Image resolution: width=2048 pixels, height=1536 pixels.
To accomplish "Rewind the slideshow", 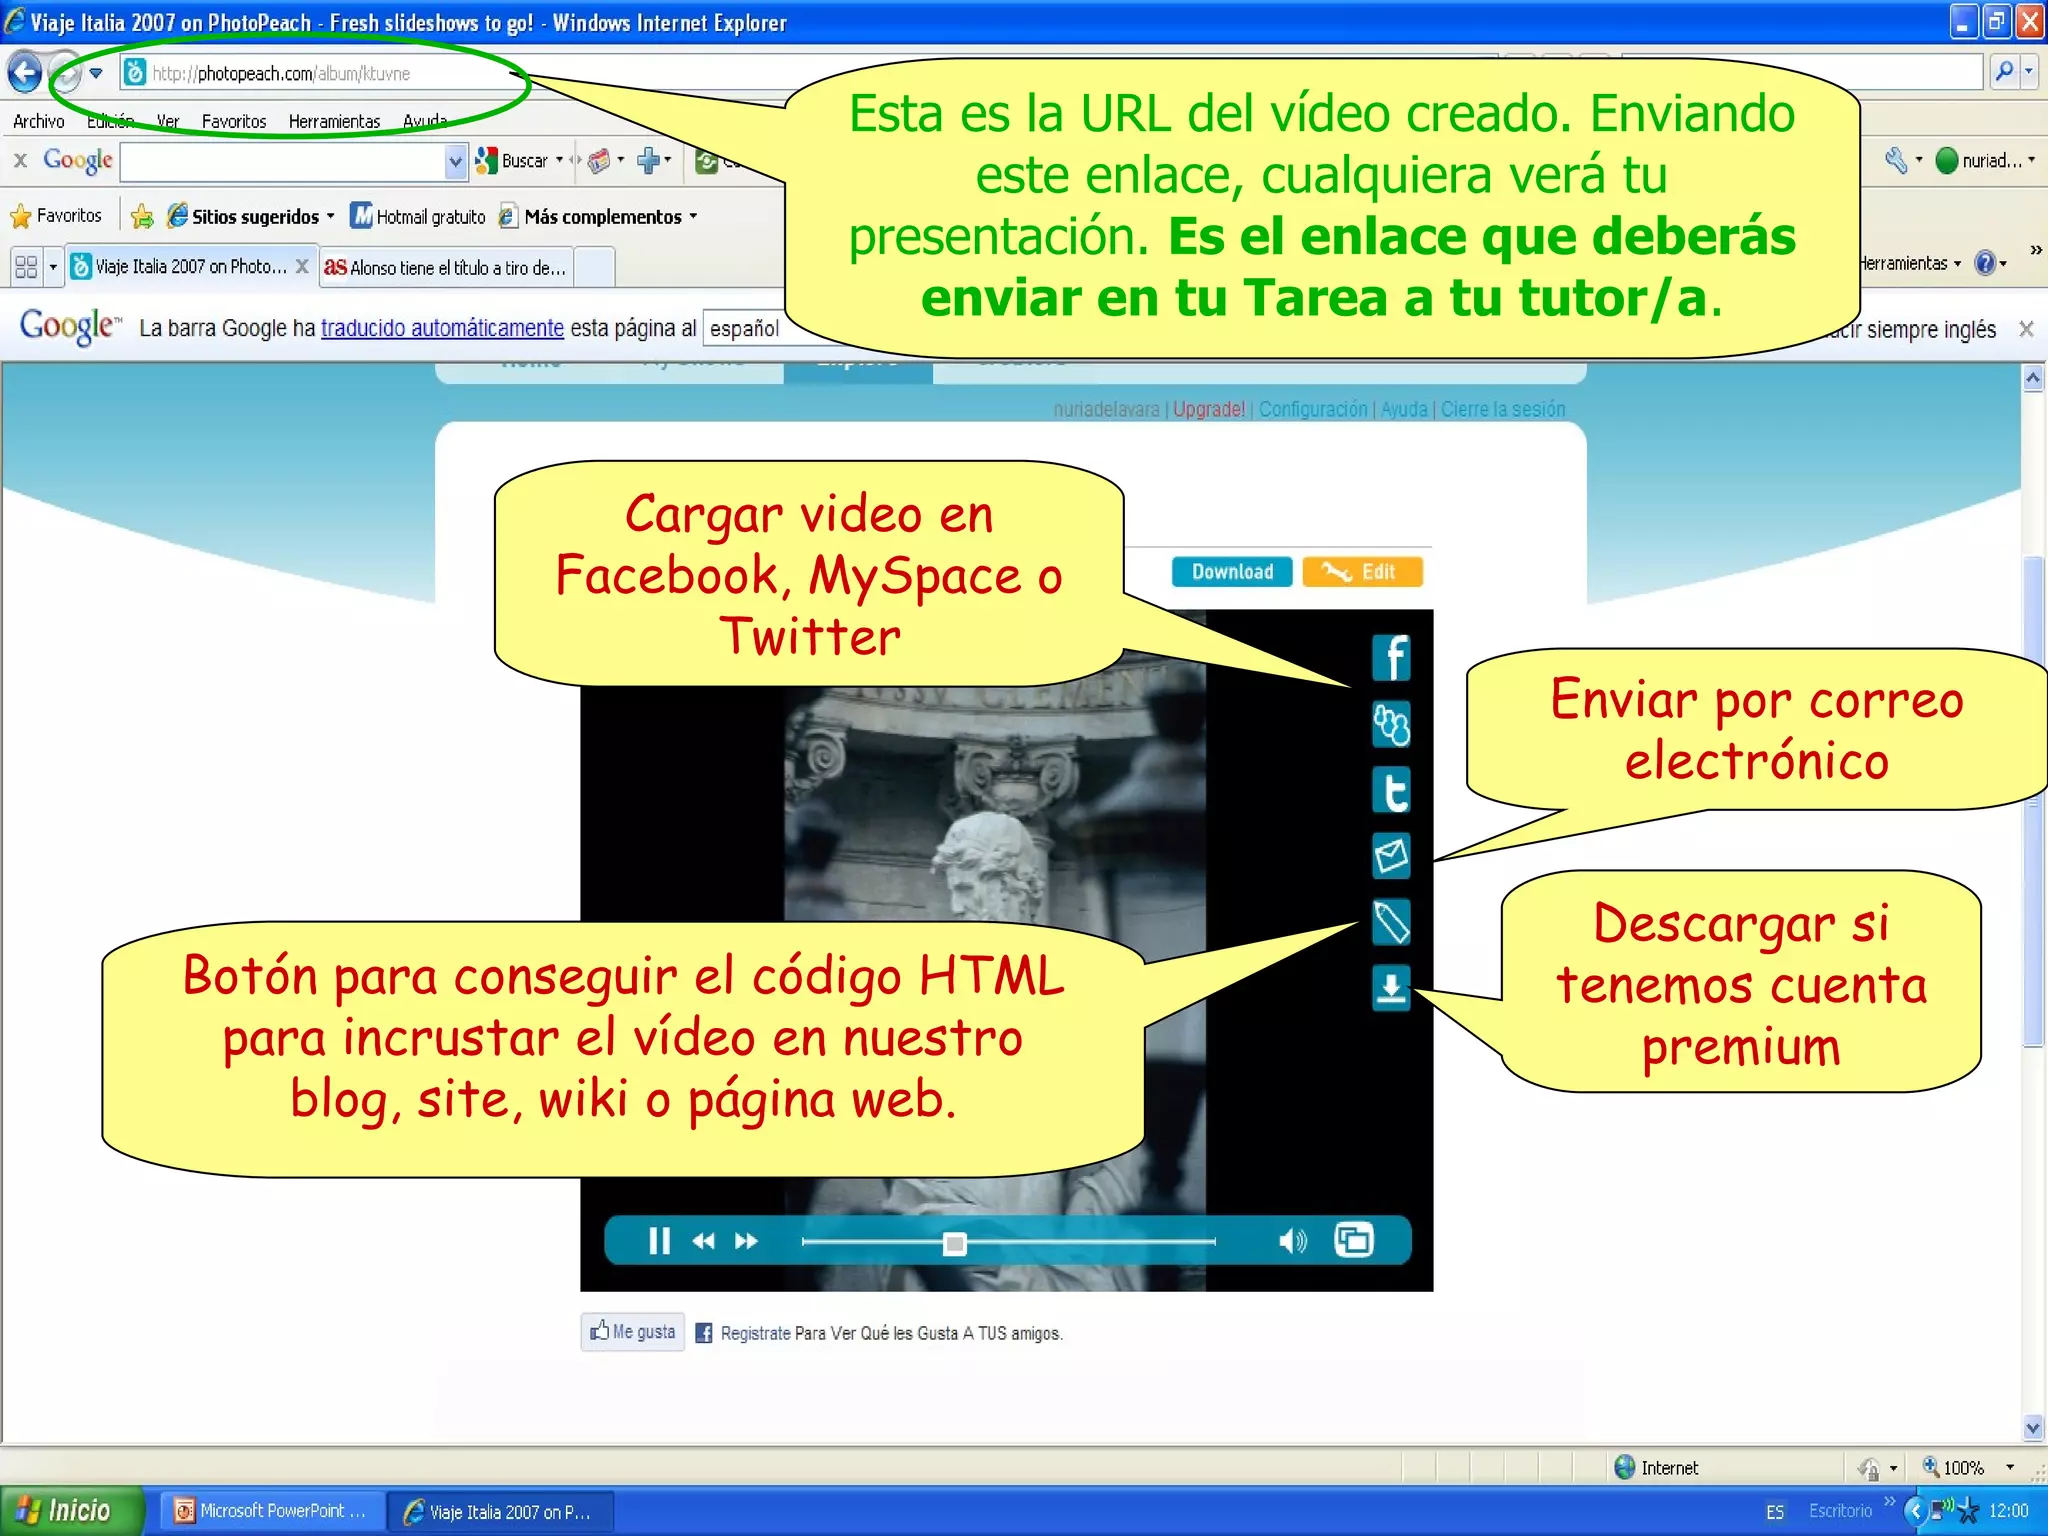I will [704, 1241].
